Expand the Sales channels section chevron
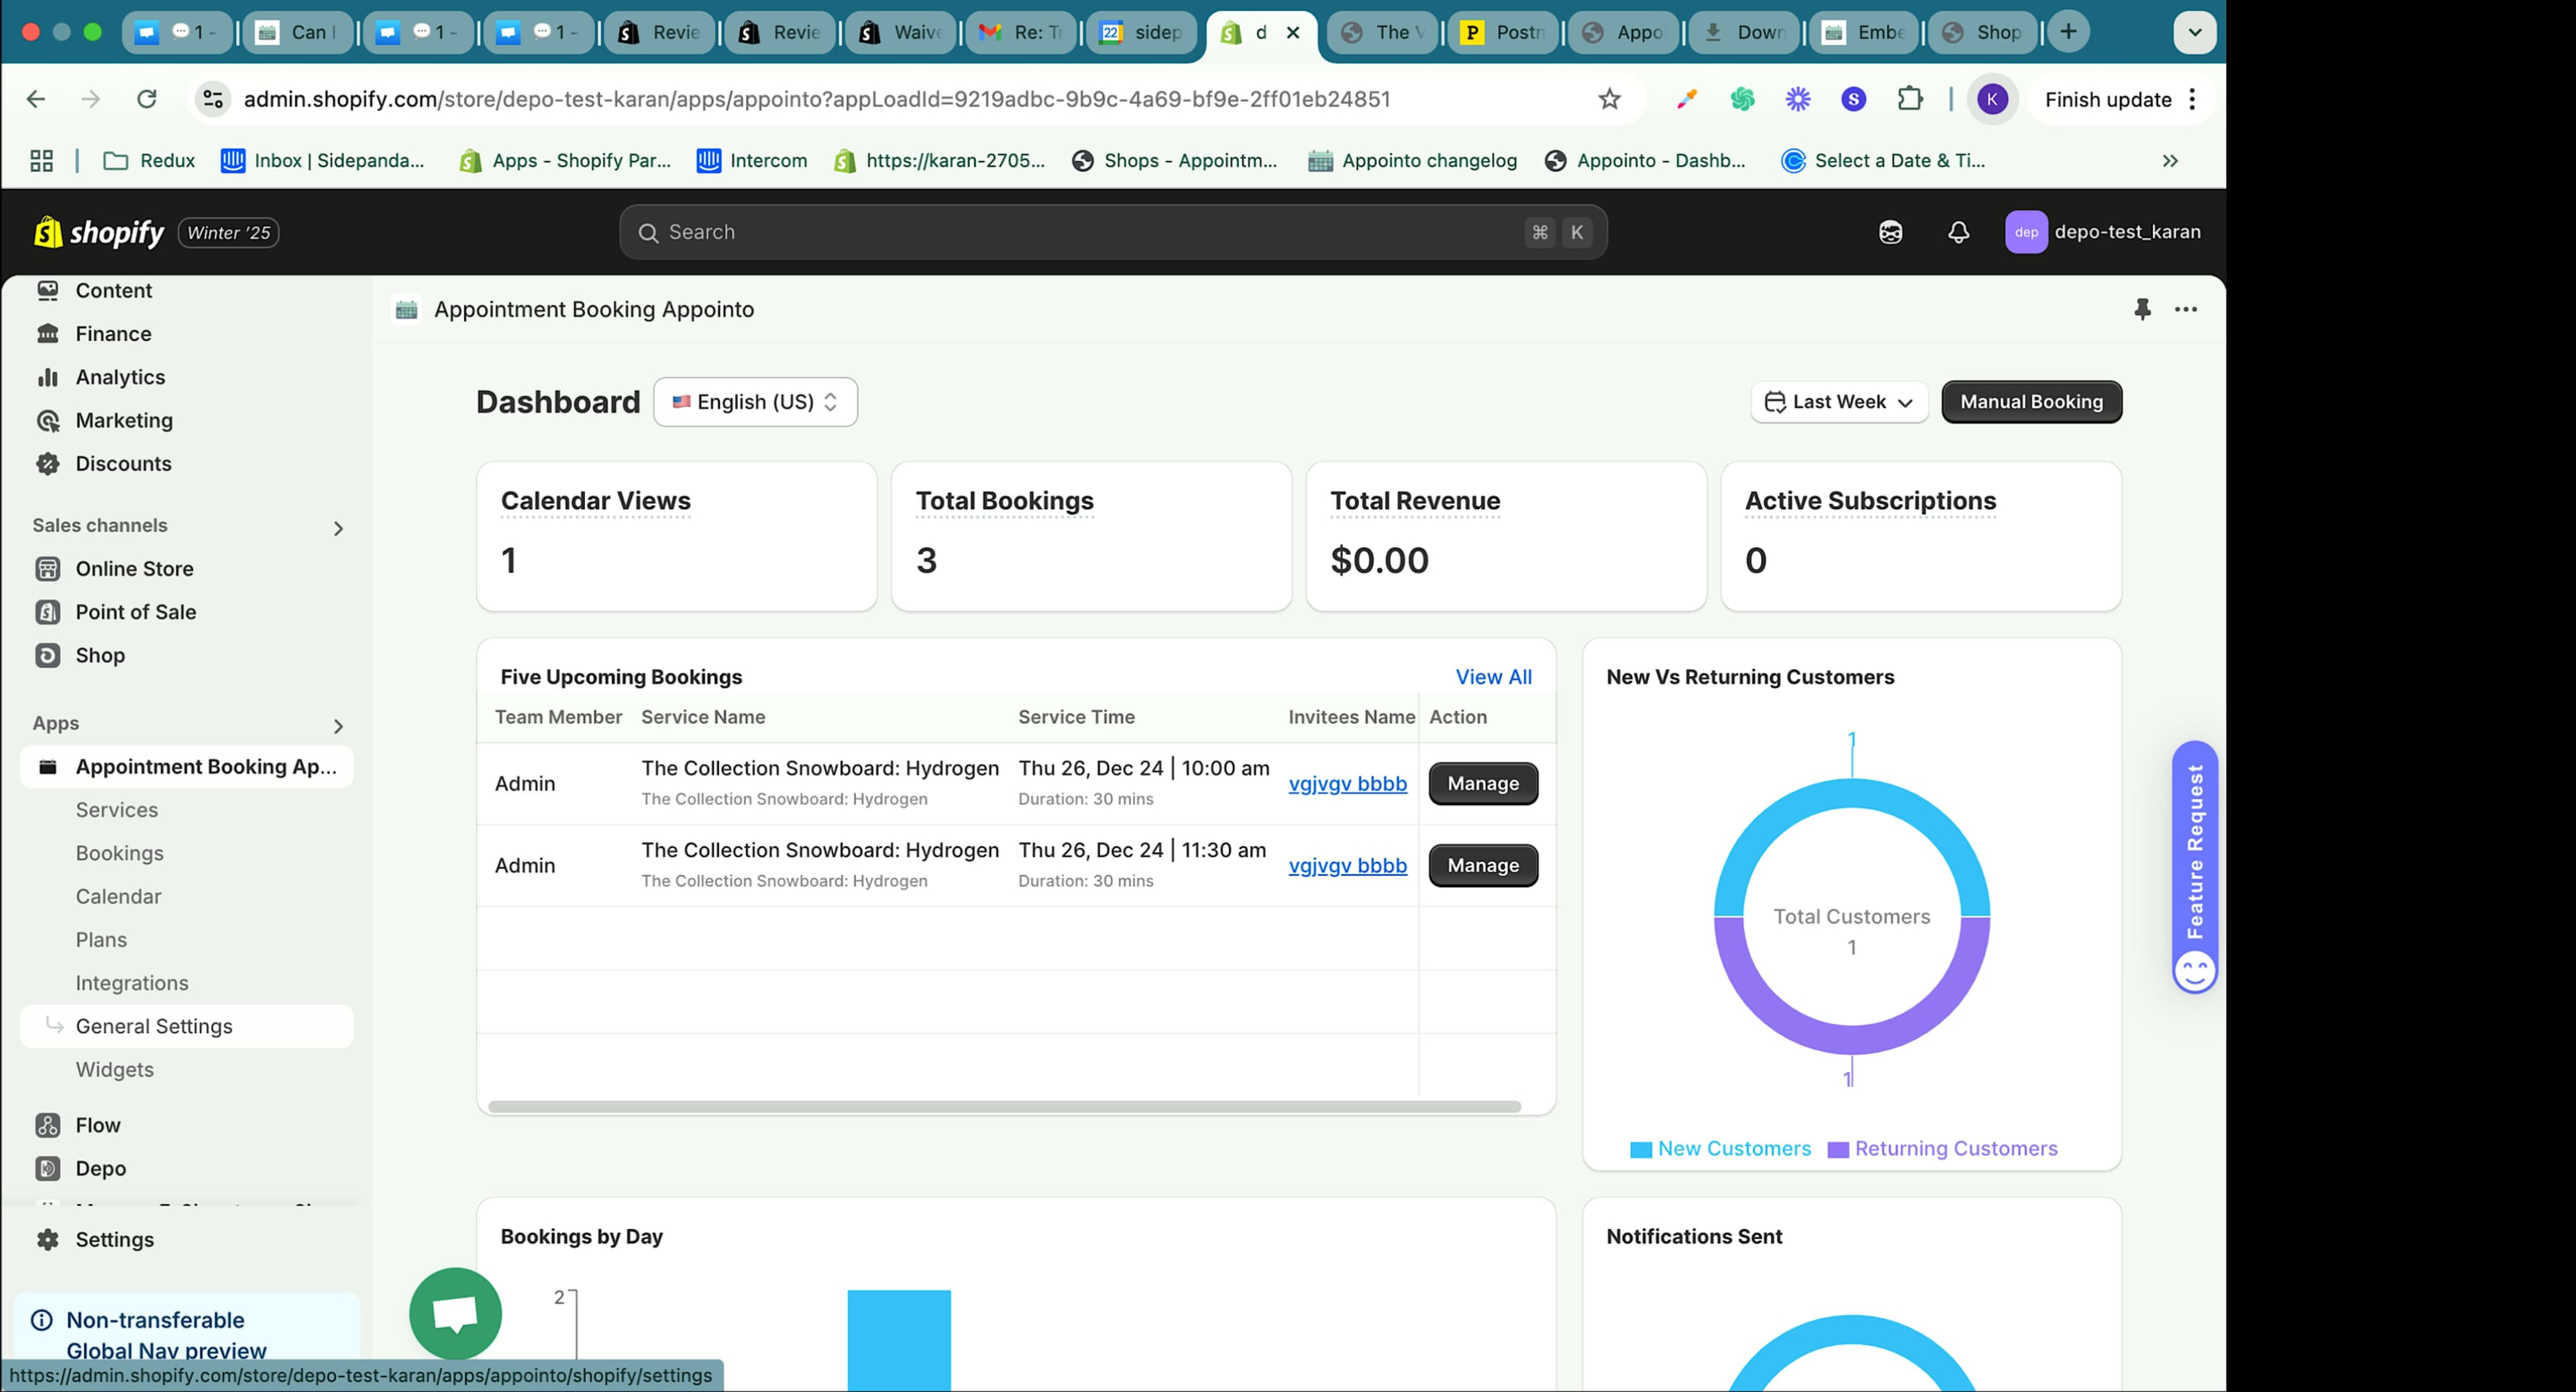 point(338,528)
